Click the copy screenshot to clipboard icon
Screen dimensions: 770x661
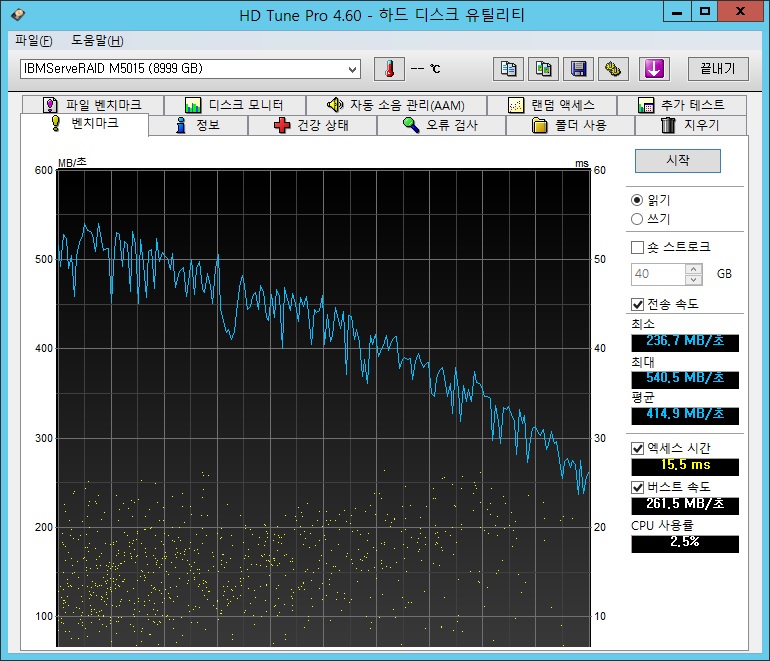click(543, 69)
